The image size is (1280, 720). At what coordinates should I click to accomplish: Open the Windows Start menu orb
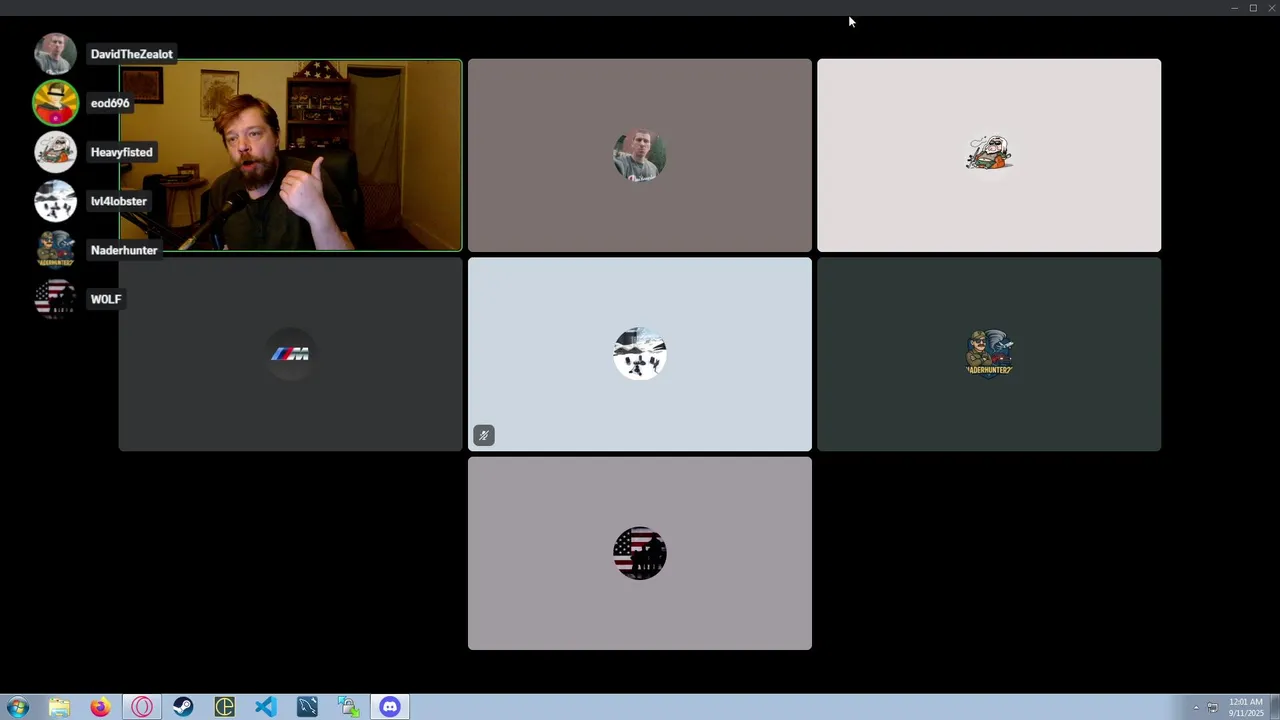click(x=18, y=707)
